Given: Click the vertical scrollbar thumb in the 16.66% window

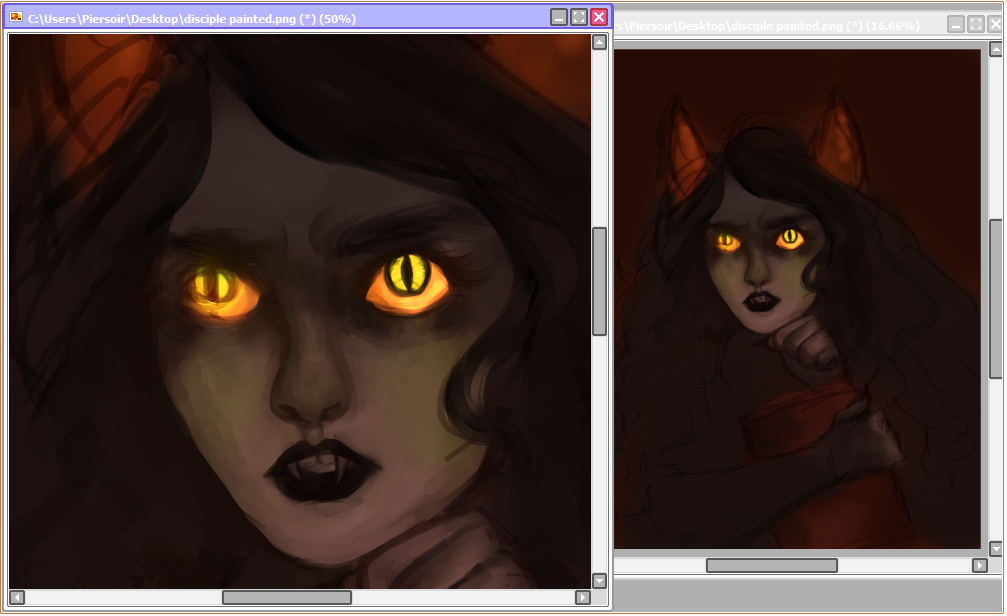Looking at the screenshot, I should 995,299.
